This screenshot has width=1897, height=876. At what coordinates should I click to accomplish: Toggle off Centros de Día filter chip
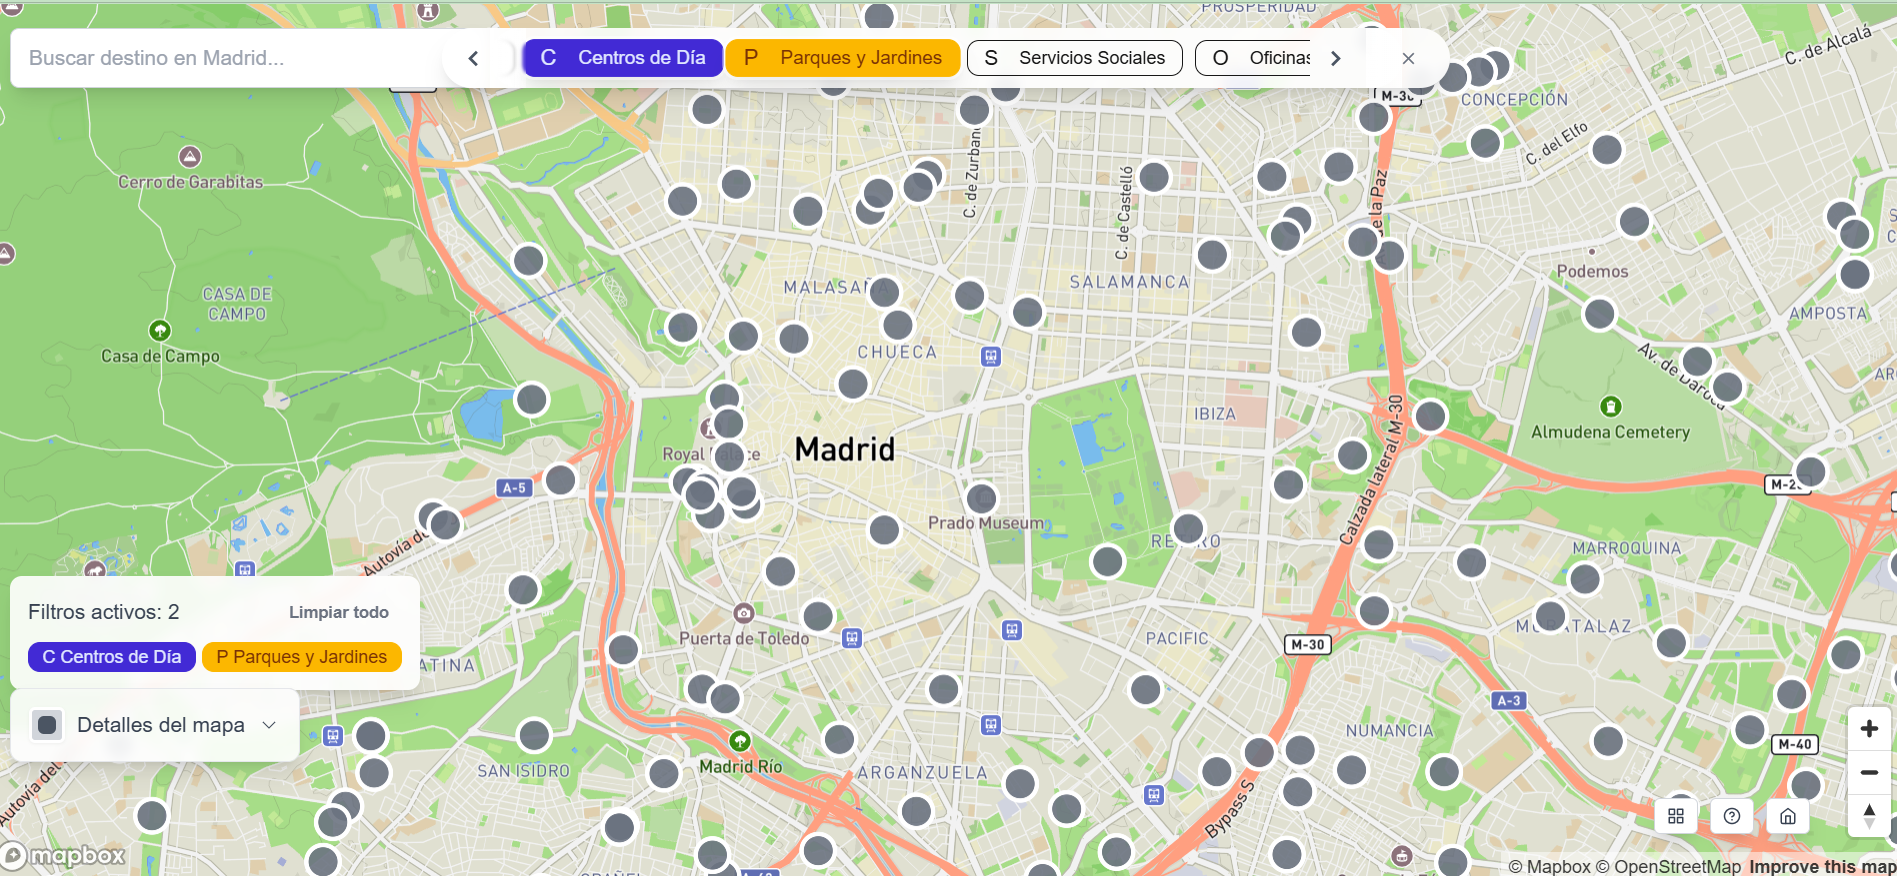[623, 58]
